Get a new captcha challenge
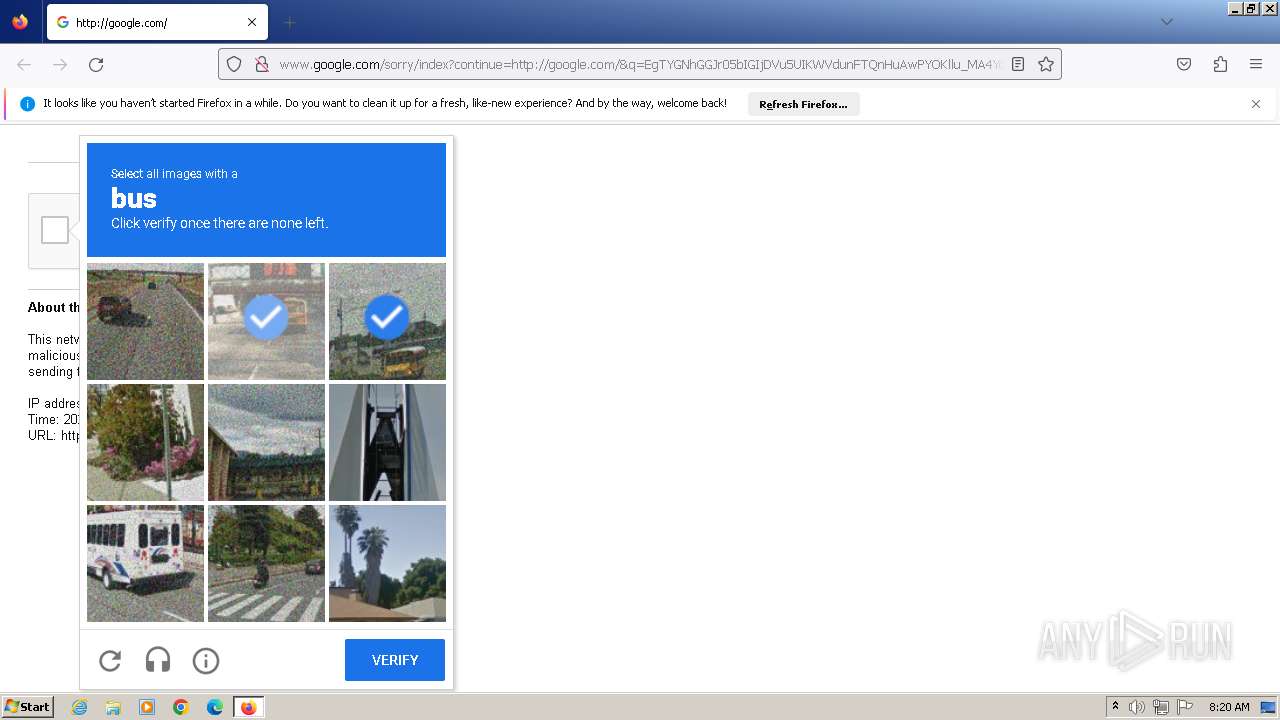 point(110,660)
